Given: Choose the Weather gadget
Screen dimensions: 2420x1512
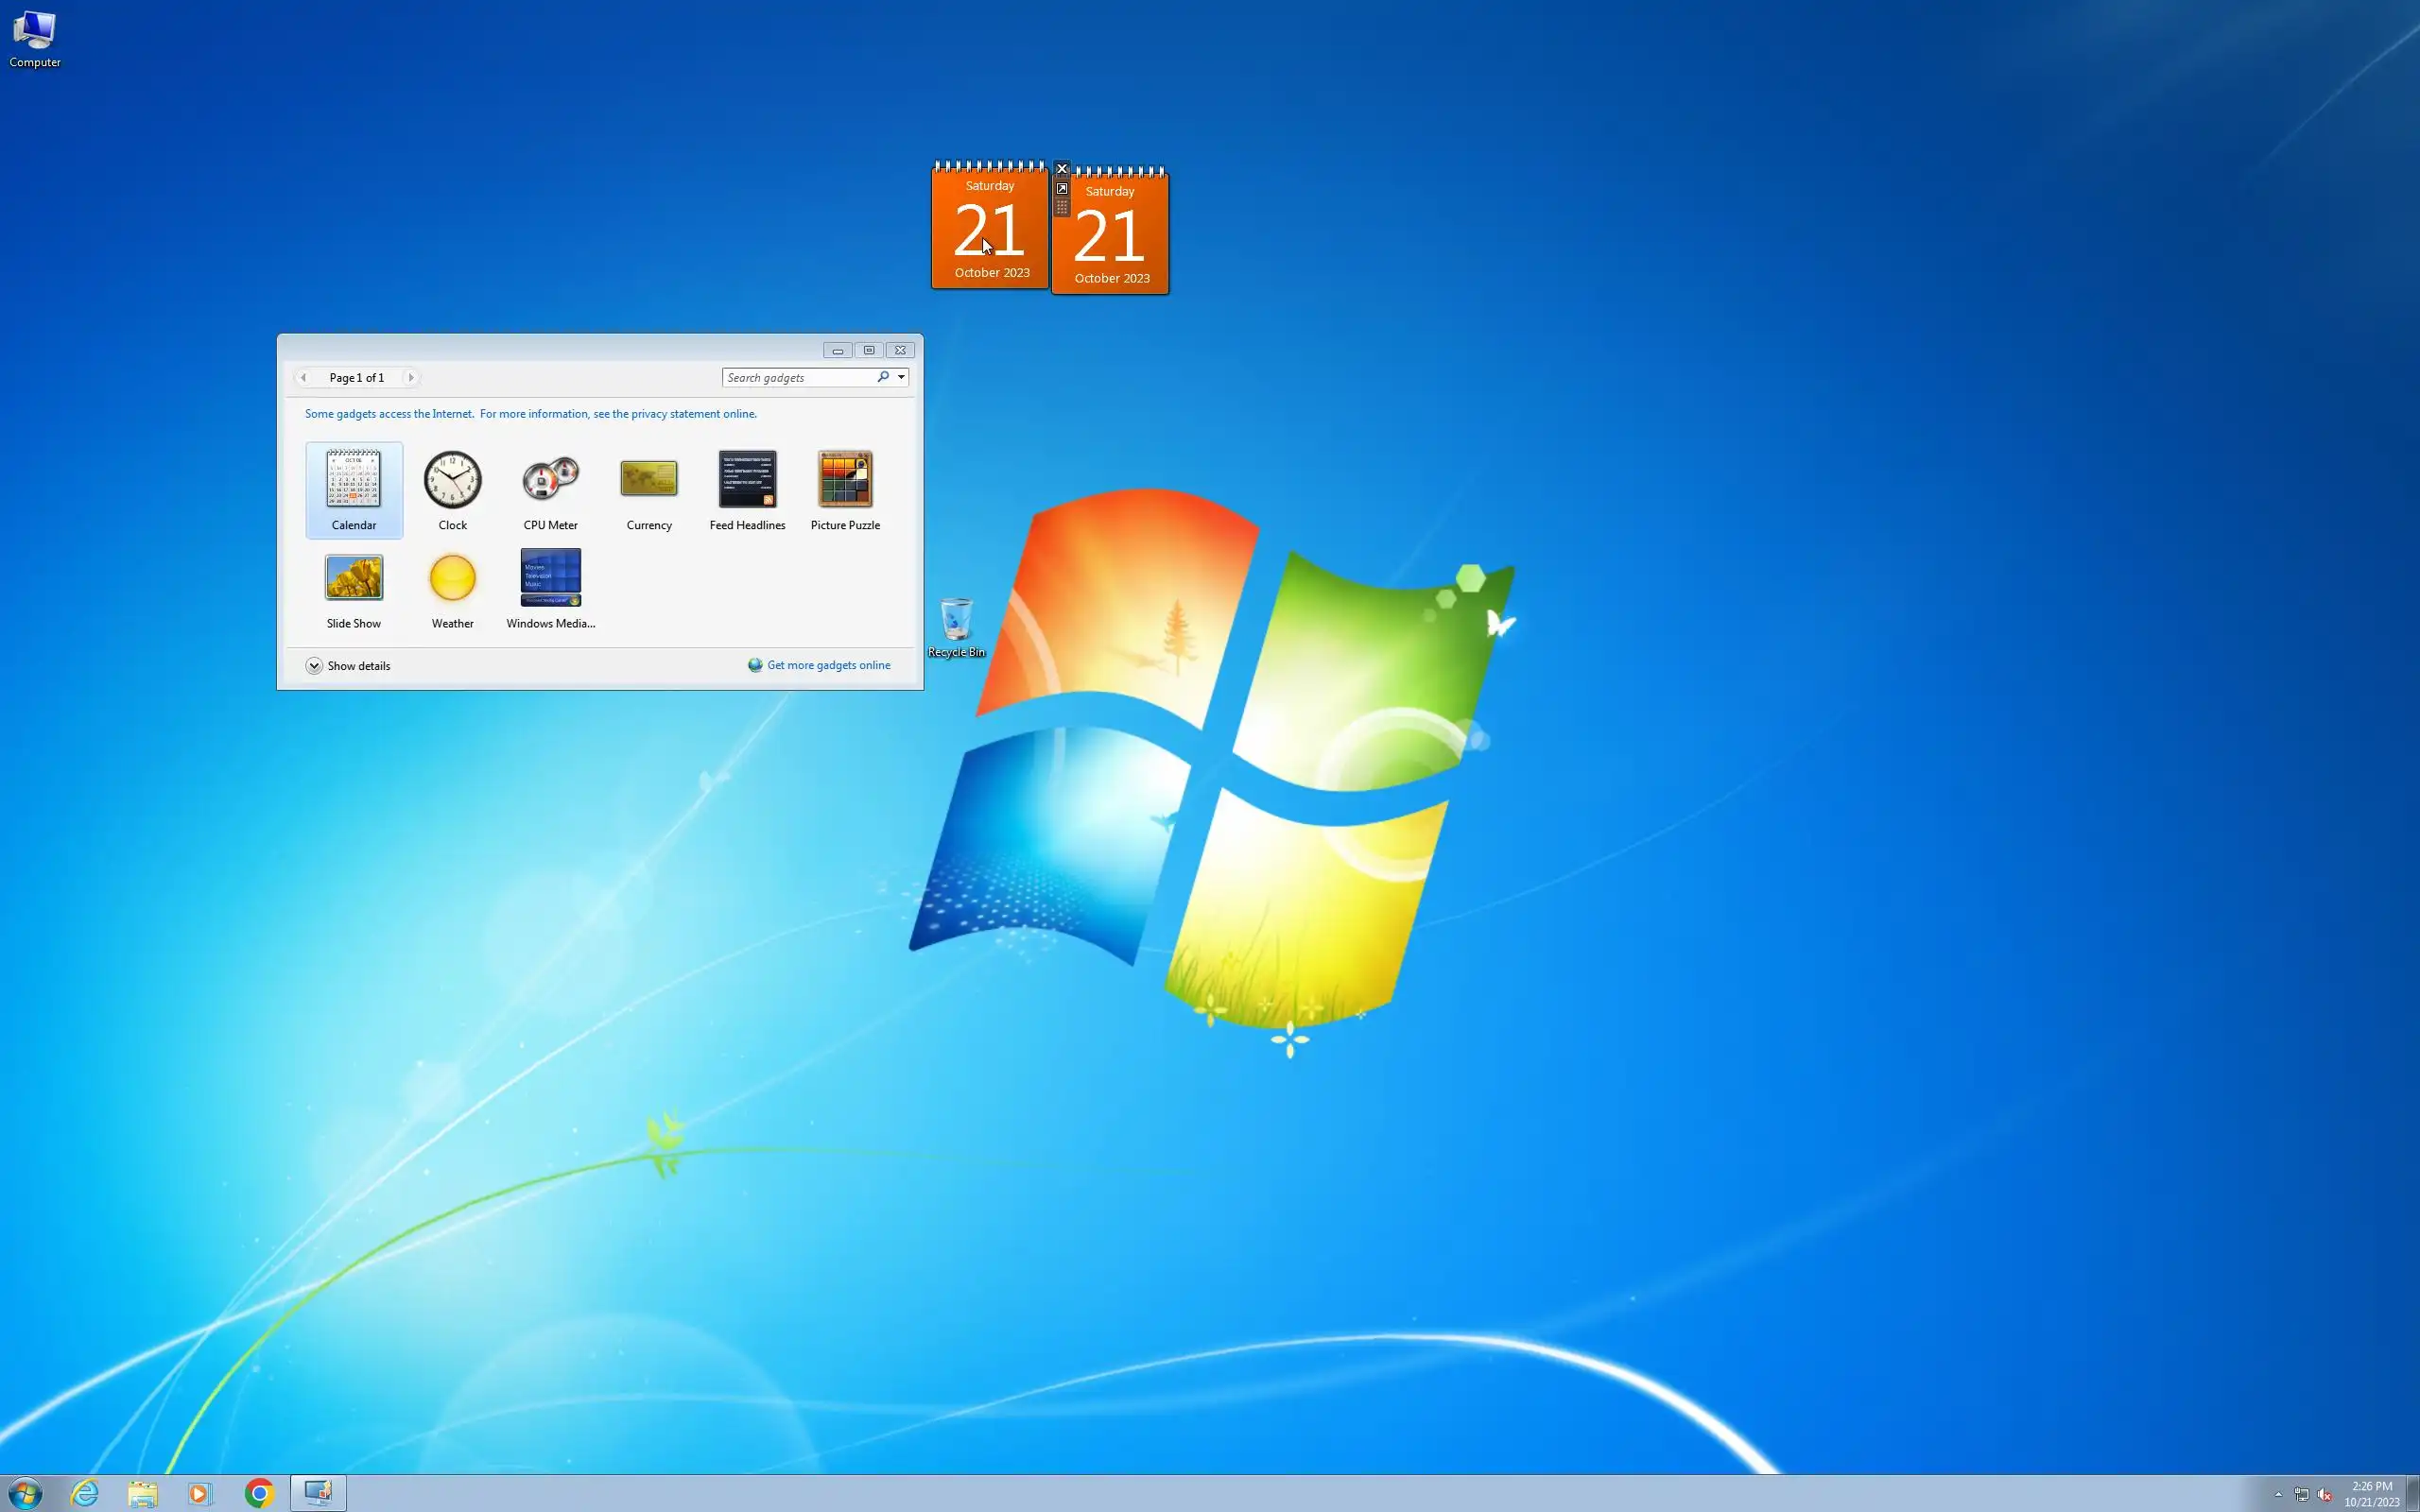Looking at the screenshot, I should pos(452,578).
